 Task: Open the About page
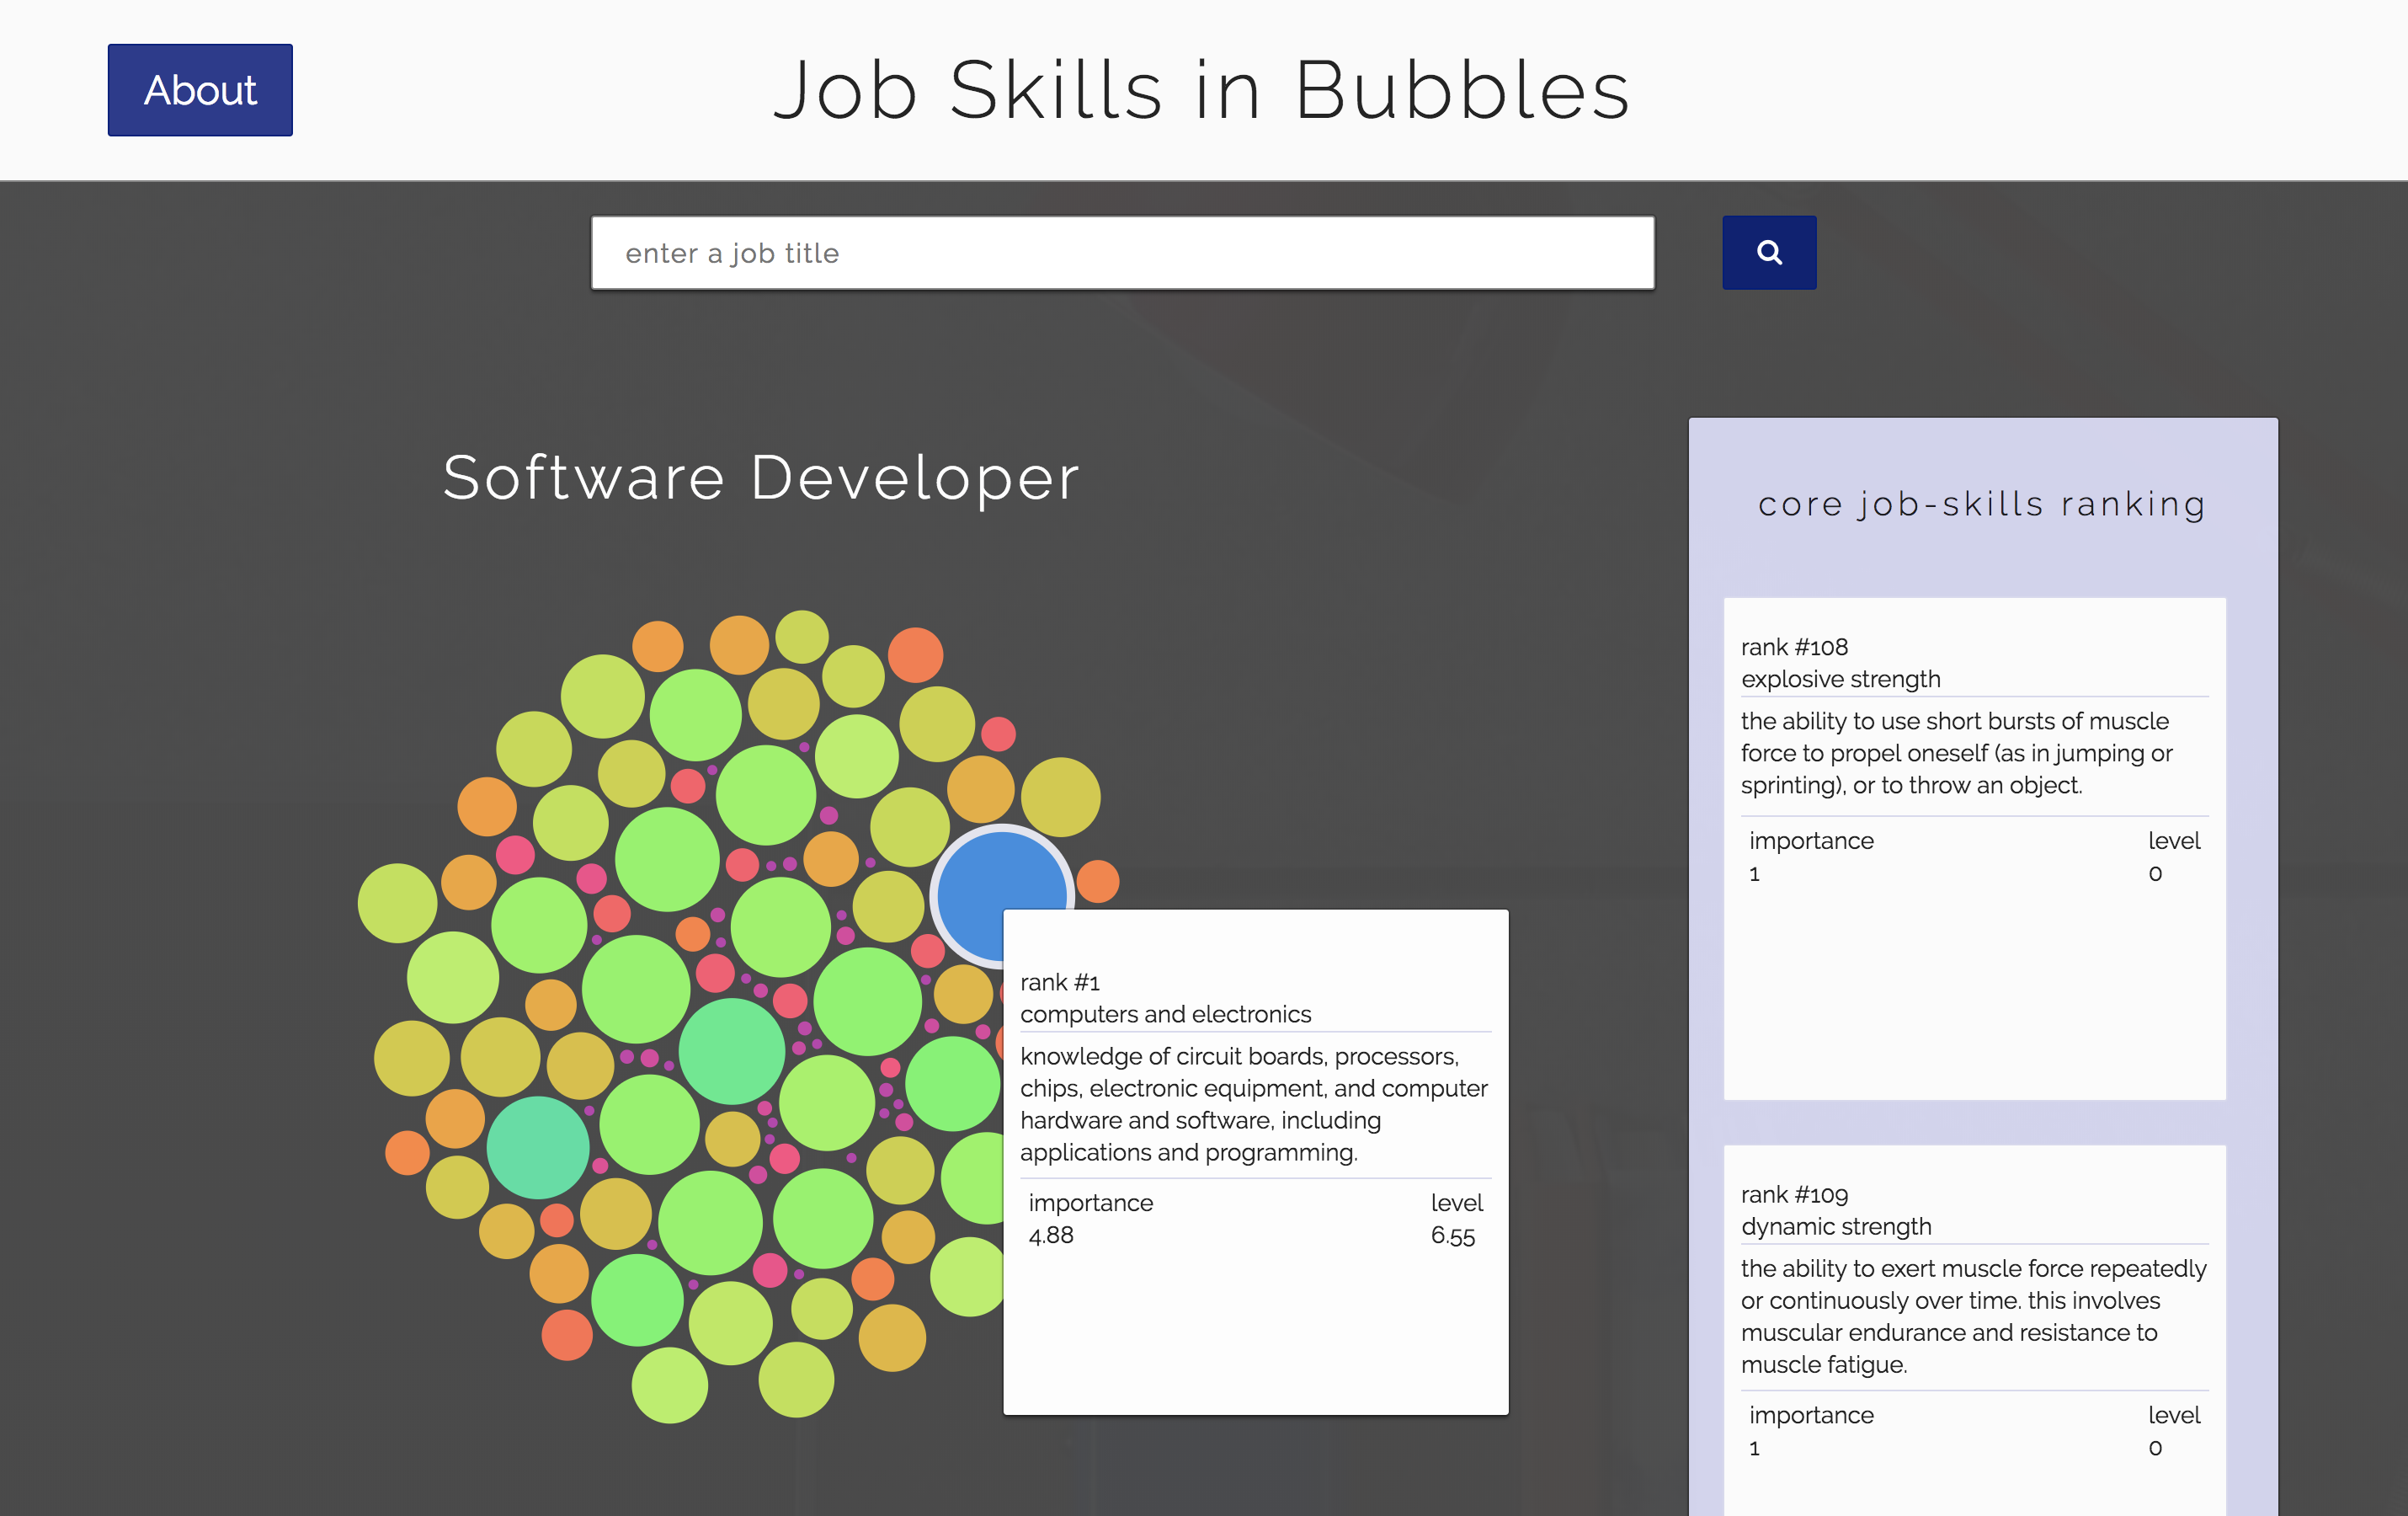pyautogui.click(x=200, y=90)
